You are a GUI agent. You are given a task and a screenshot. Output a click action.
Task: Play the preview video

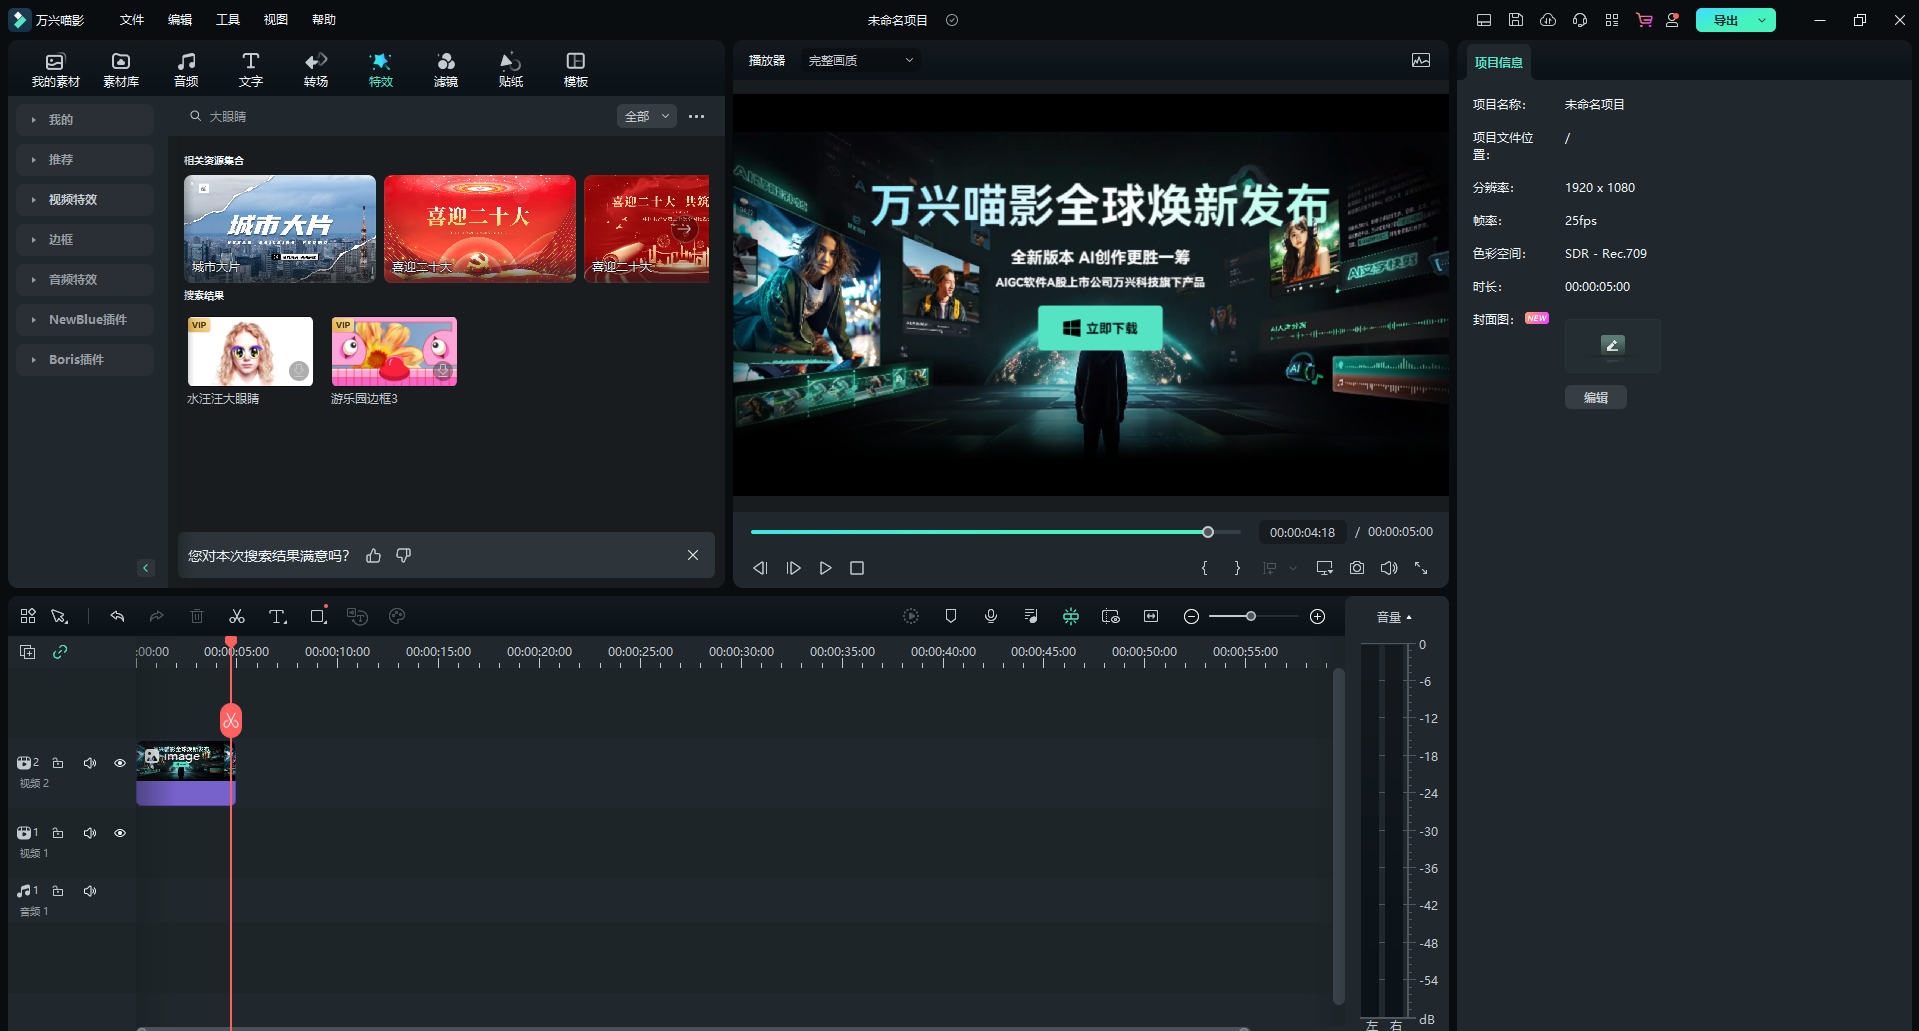coord(825,568)
